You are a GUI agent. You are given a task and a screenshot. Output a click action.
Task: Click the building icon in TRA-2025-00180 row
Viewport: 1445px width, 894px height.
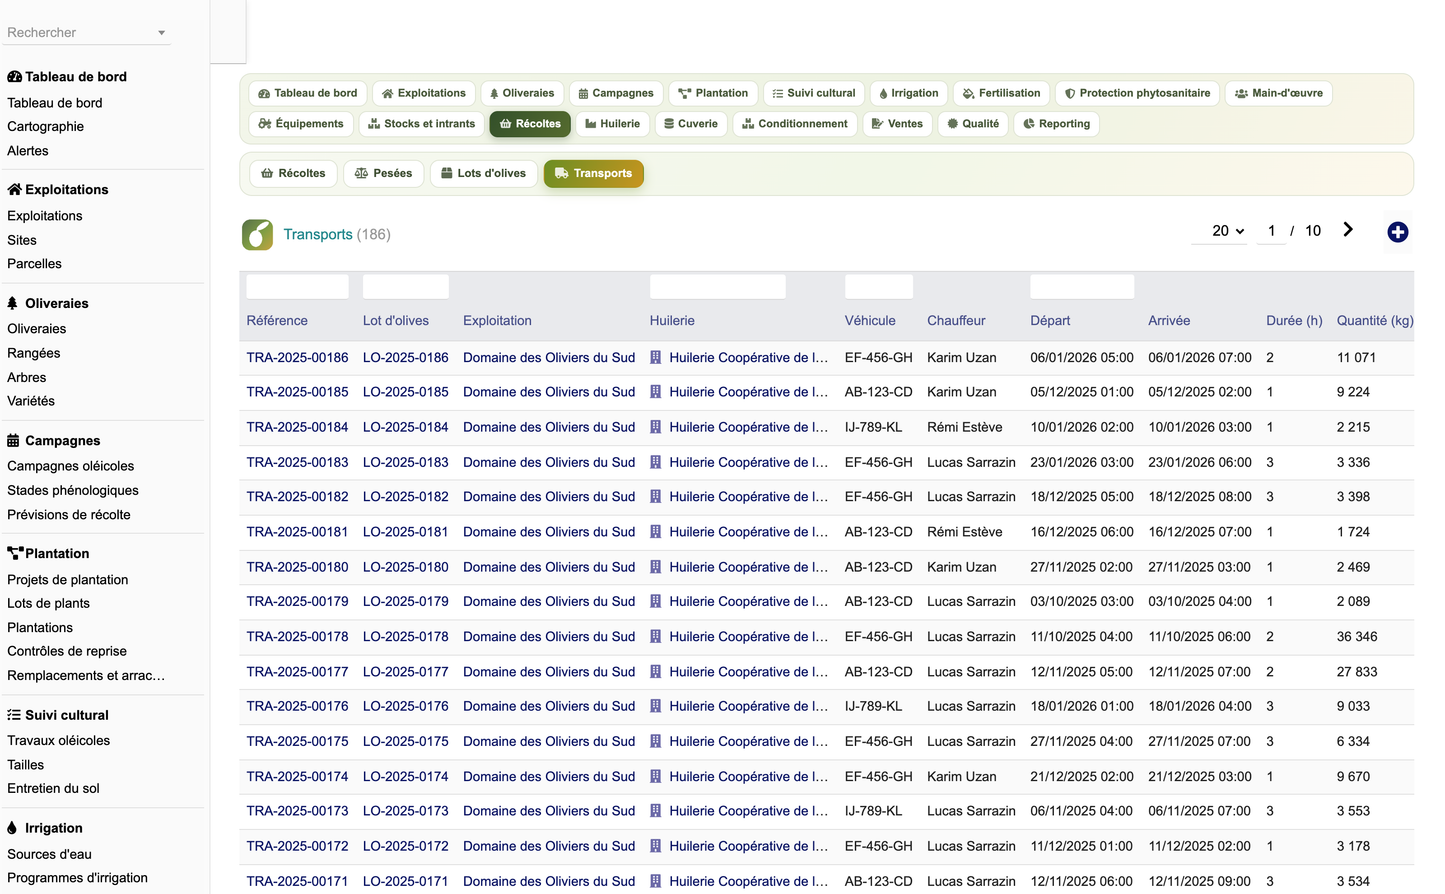click(656, 567)
